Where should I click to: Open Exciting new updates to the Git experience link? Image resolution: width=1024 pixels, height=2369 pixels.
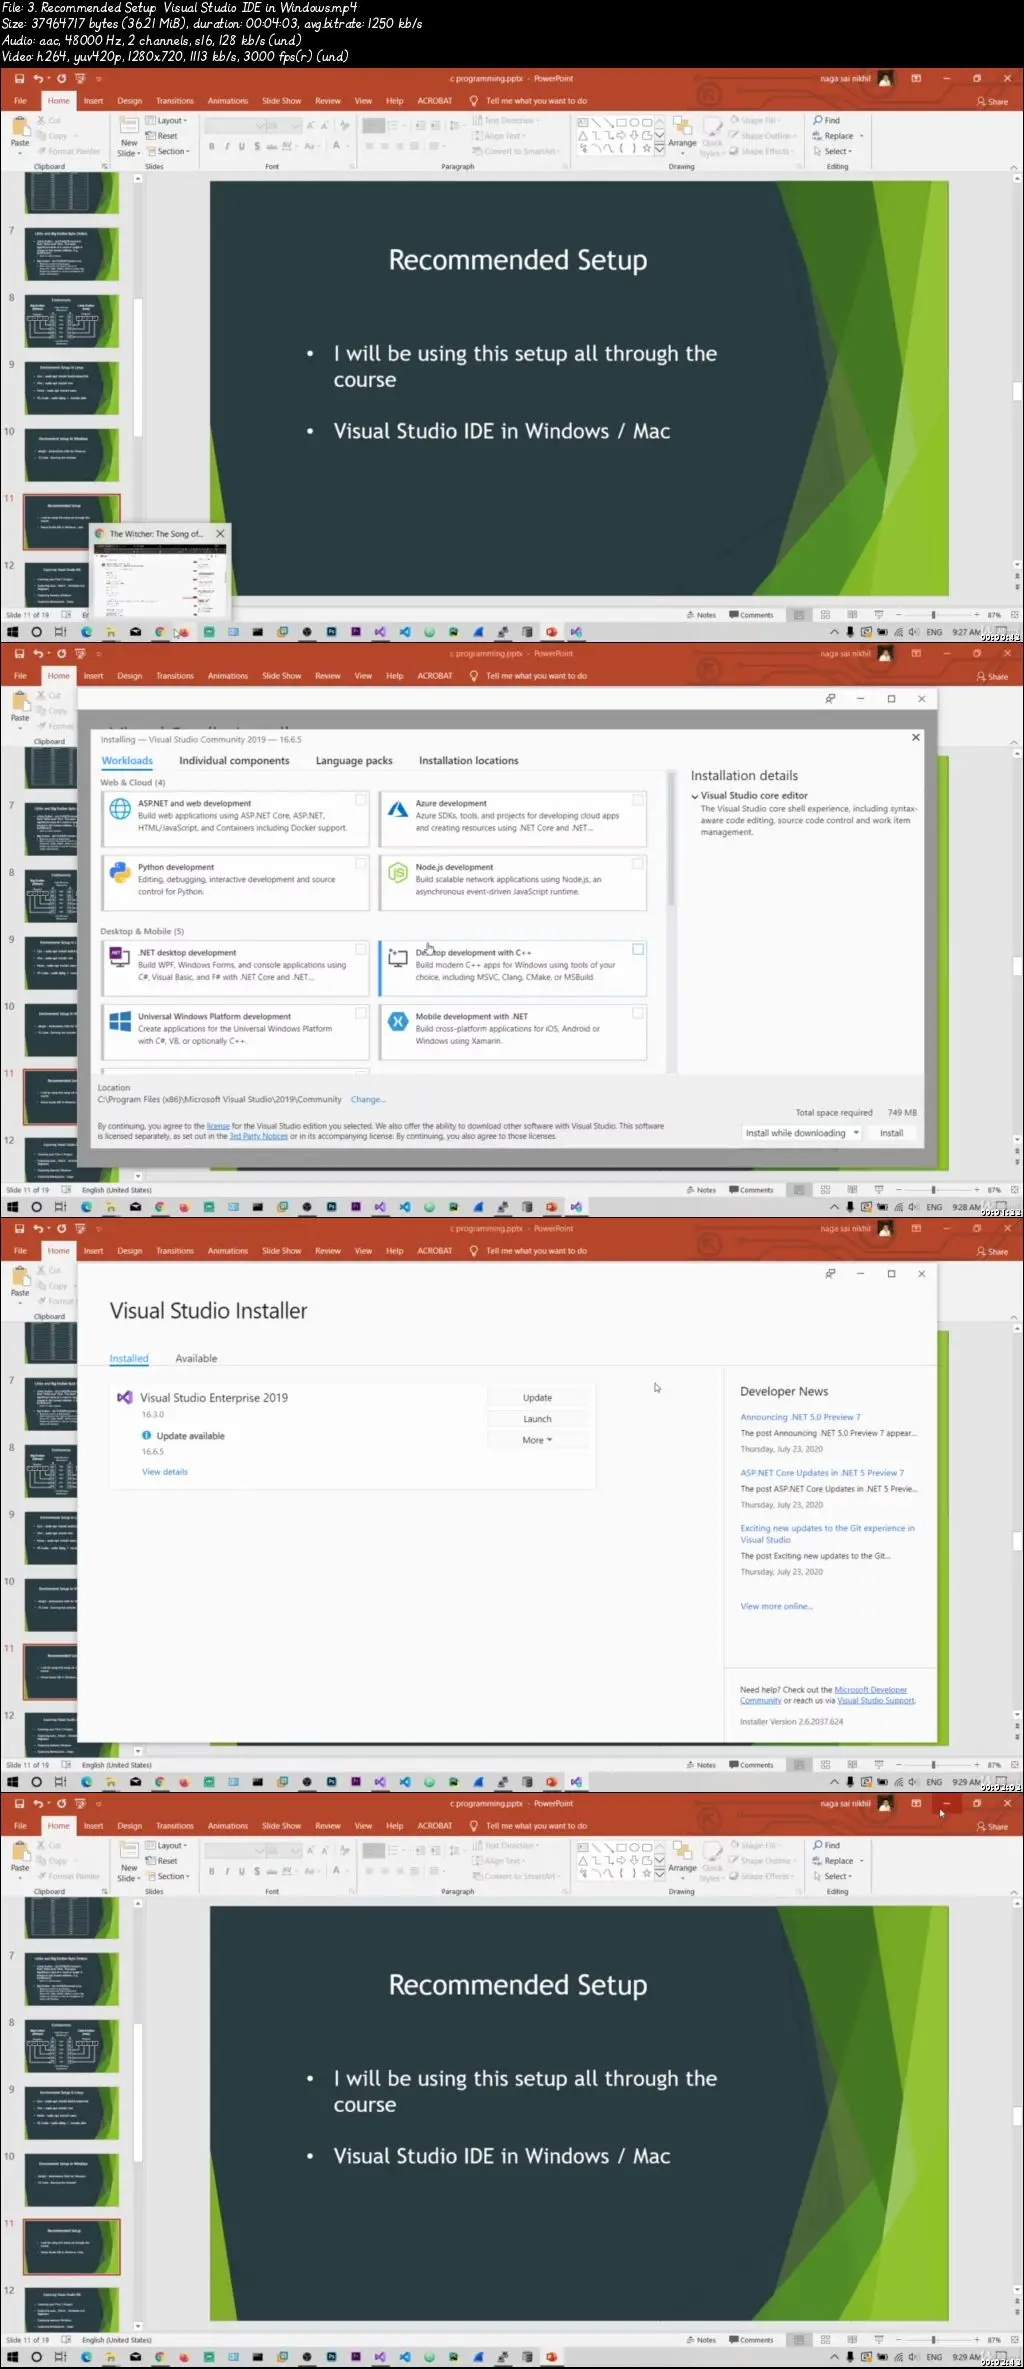tap(828, 1534)
